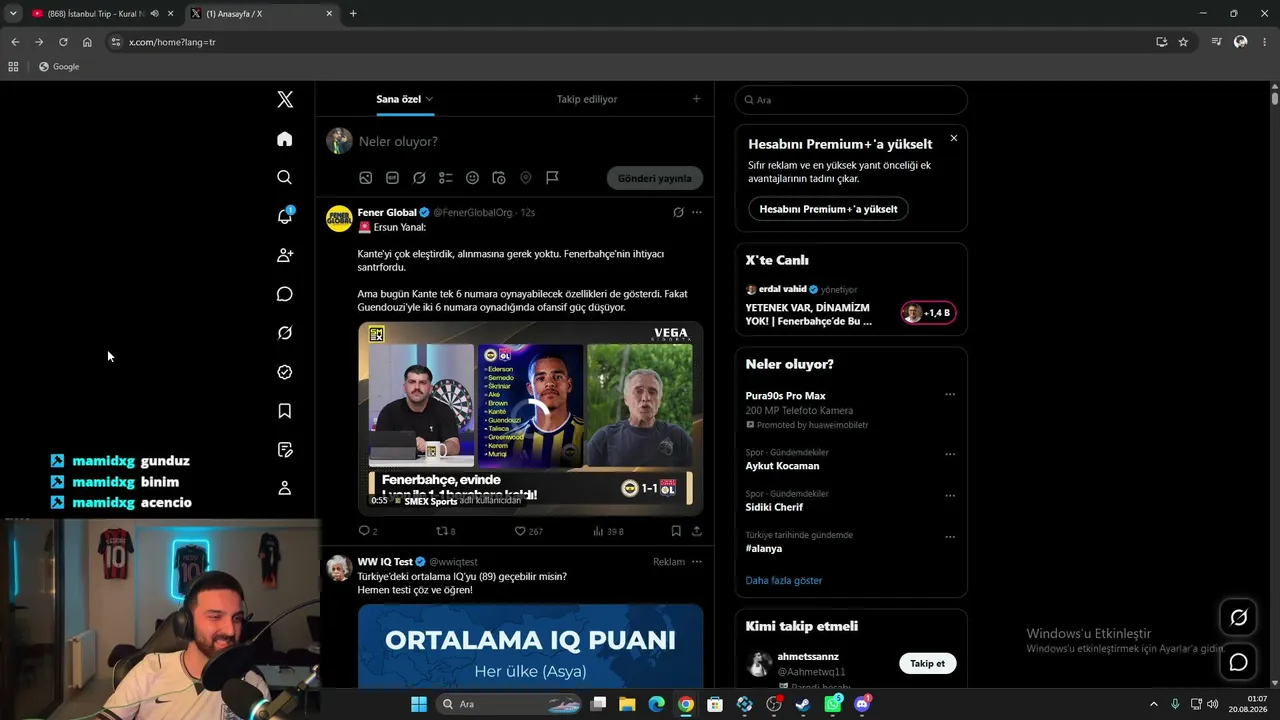Open the verified badge icon in the sidebar

click(x=285, y=372)
